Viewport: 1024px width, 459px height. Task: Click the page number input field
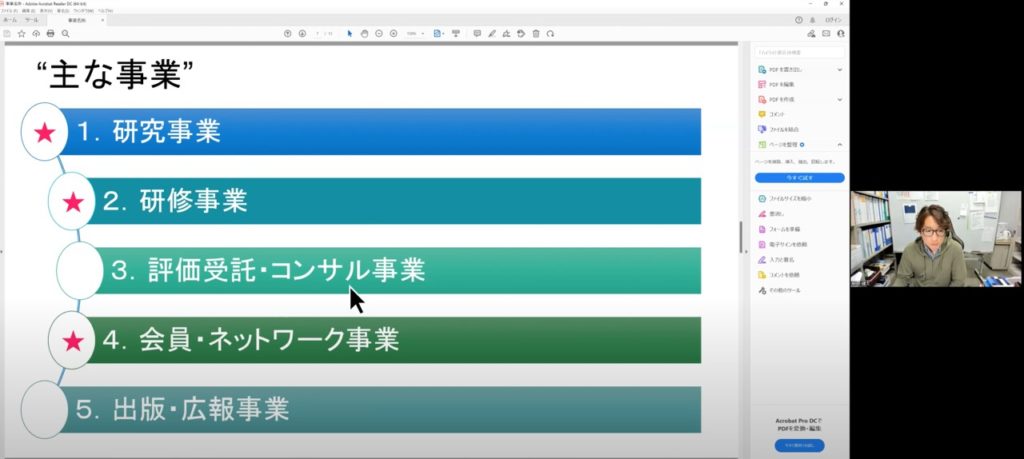click(x=318, y=33)
